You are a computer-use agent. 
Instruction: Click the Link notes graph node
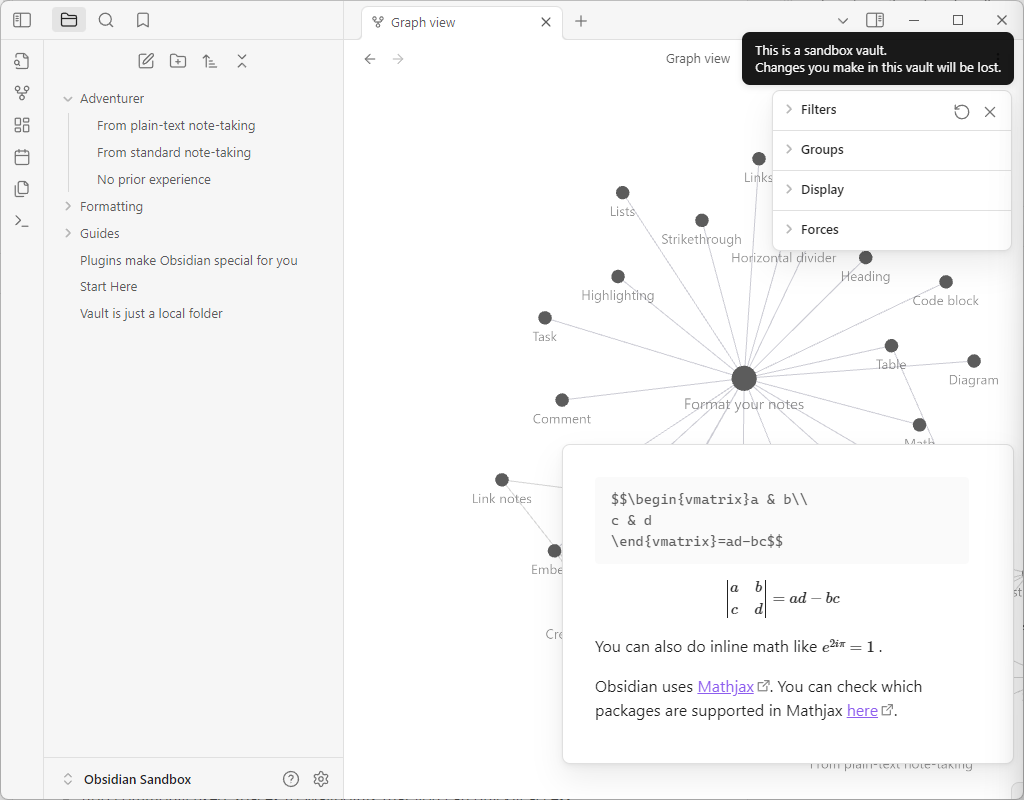click(502, 480)
